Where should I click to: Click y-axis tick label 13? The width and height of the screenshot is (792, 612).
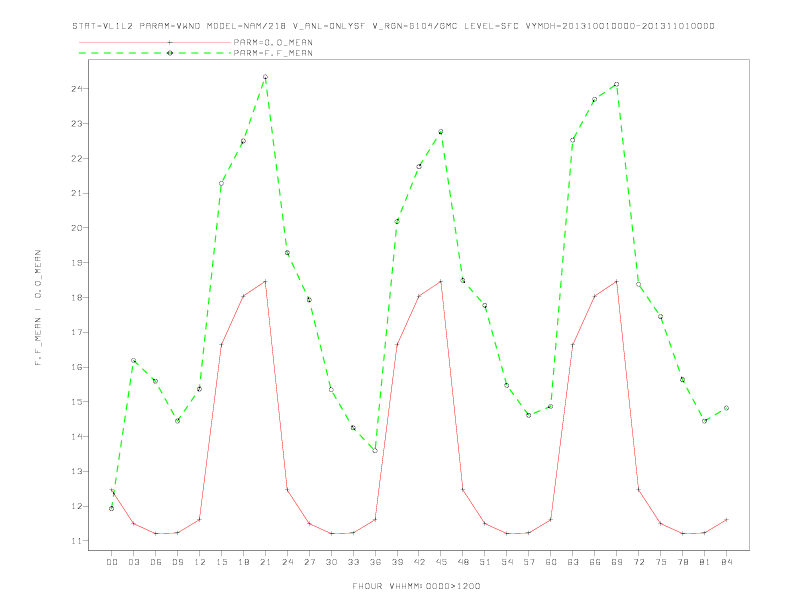tap(77, 472)
